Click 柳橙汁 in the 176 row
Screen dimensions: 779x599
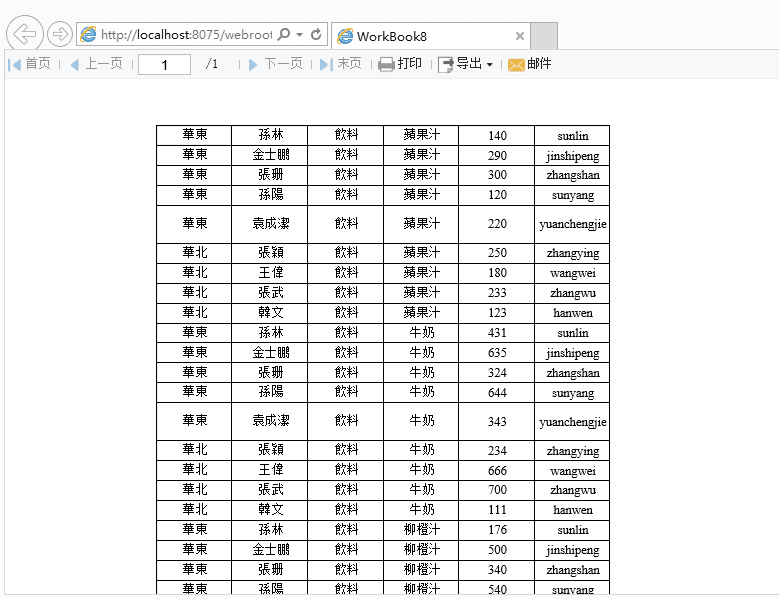(x=421, y=529)
